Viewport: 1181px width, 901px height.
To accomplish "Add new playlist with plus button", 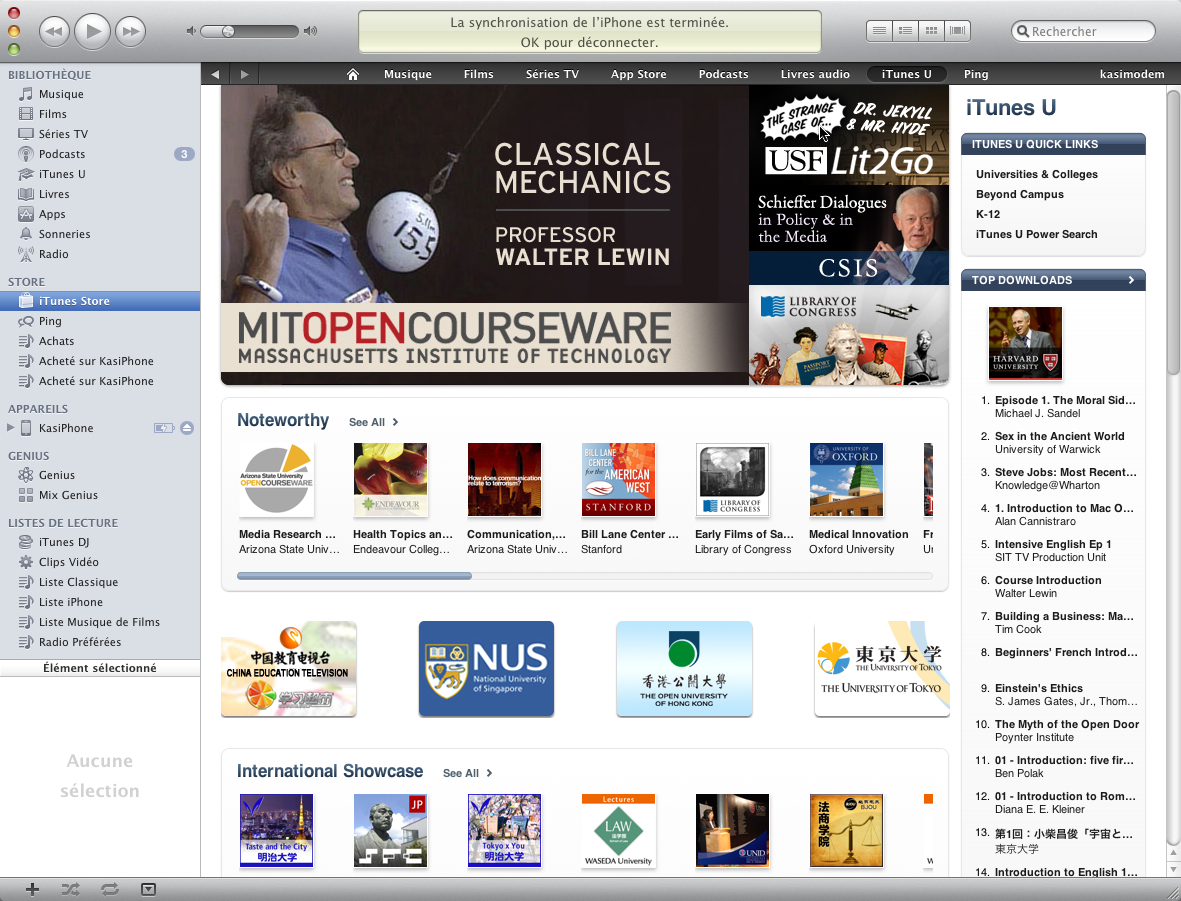I will click(x=32, y=890).
